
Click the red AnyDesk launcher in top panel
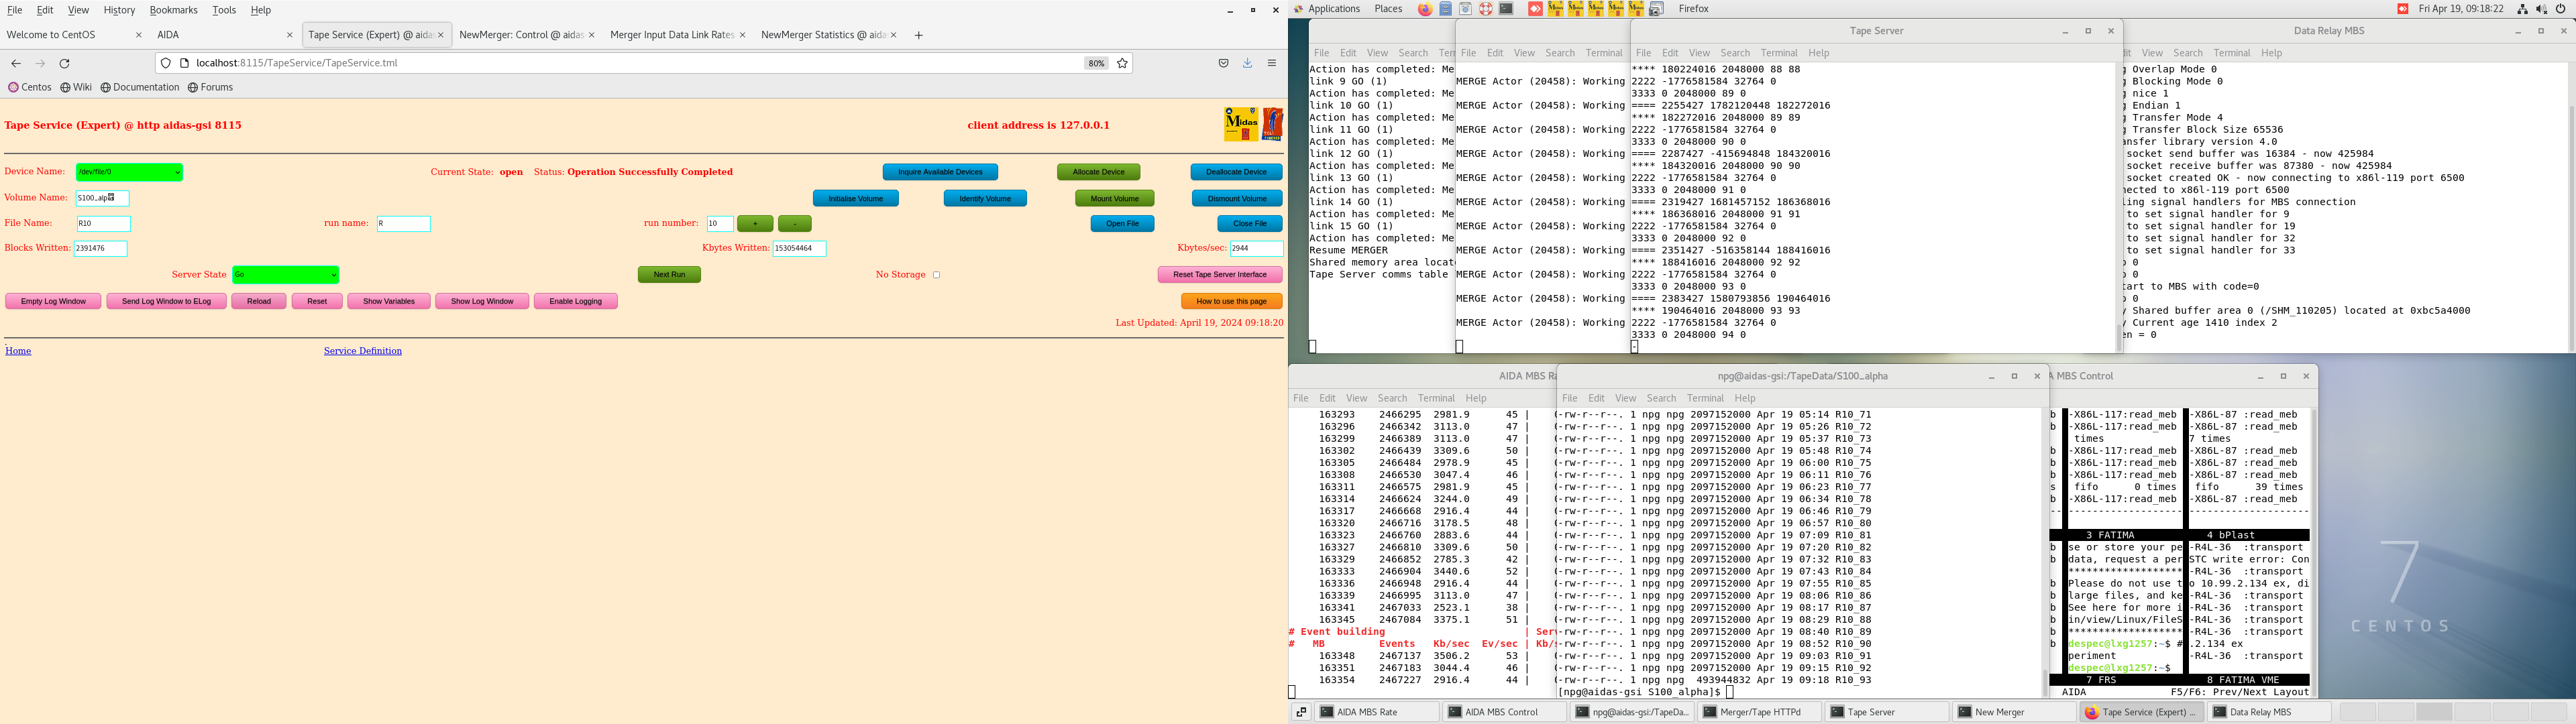[x=1535, y=9]
